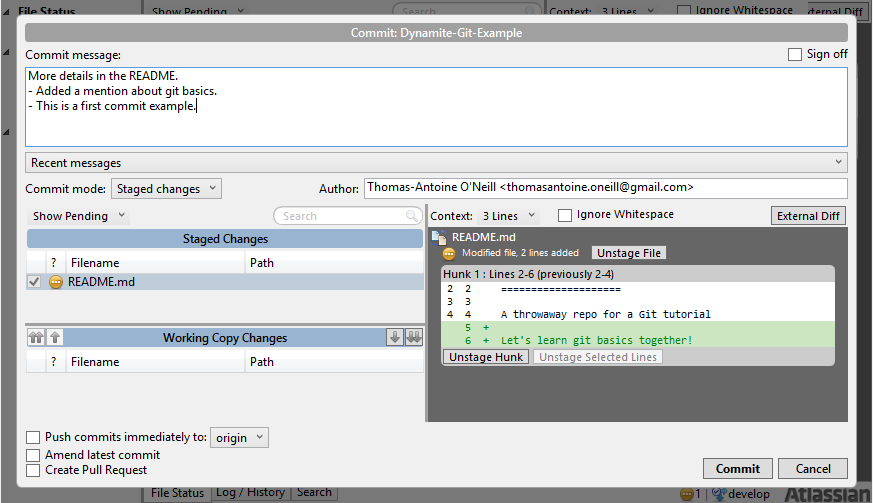Click the stage all files double-up arrow icon

pyautogui.click(x=36, y=337)
